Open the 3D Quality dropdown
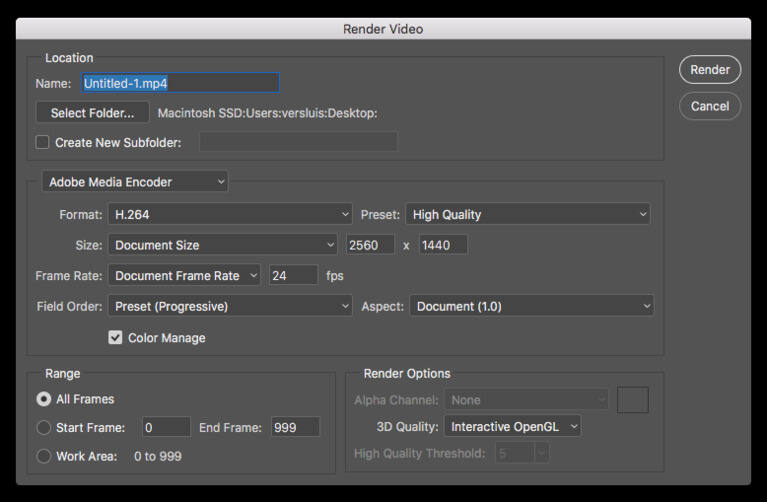This screenshot has height=502, width=767. coord(512,427)
